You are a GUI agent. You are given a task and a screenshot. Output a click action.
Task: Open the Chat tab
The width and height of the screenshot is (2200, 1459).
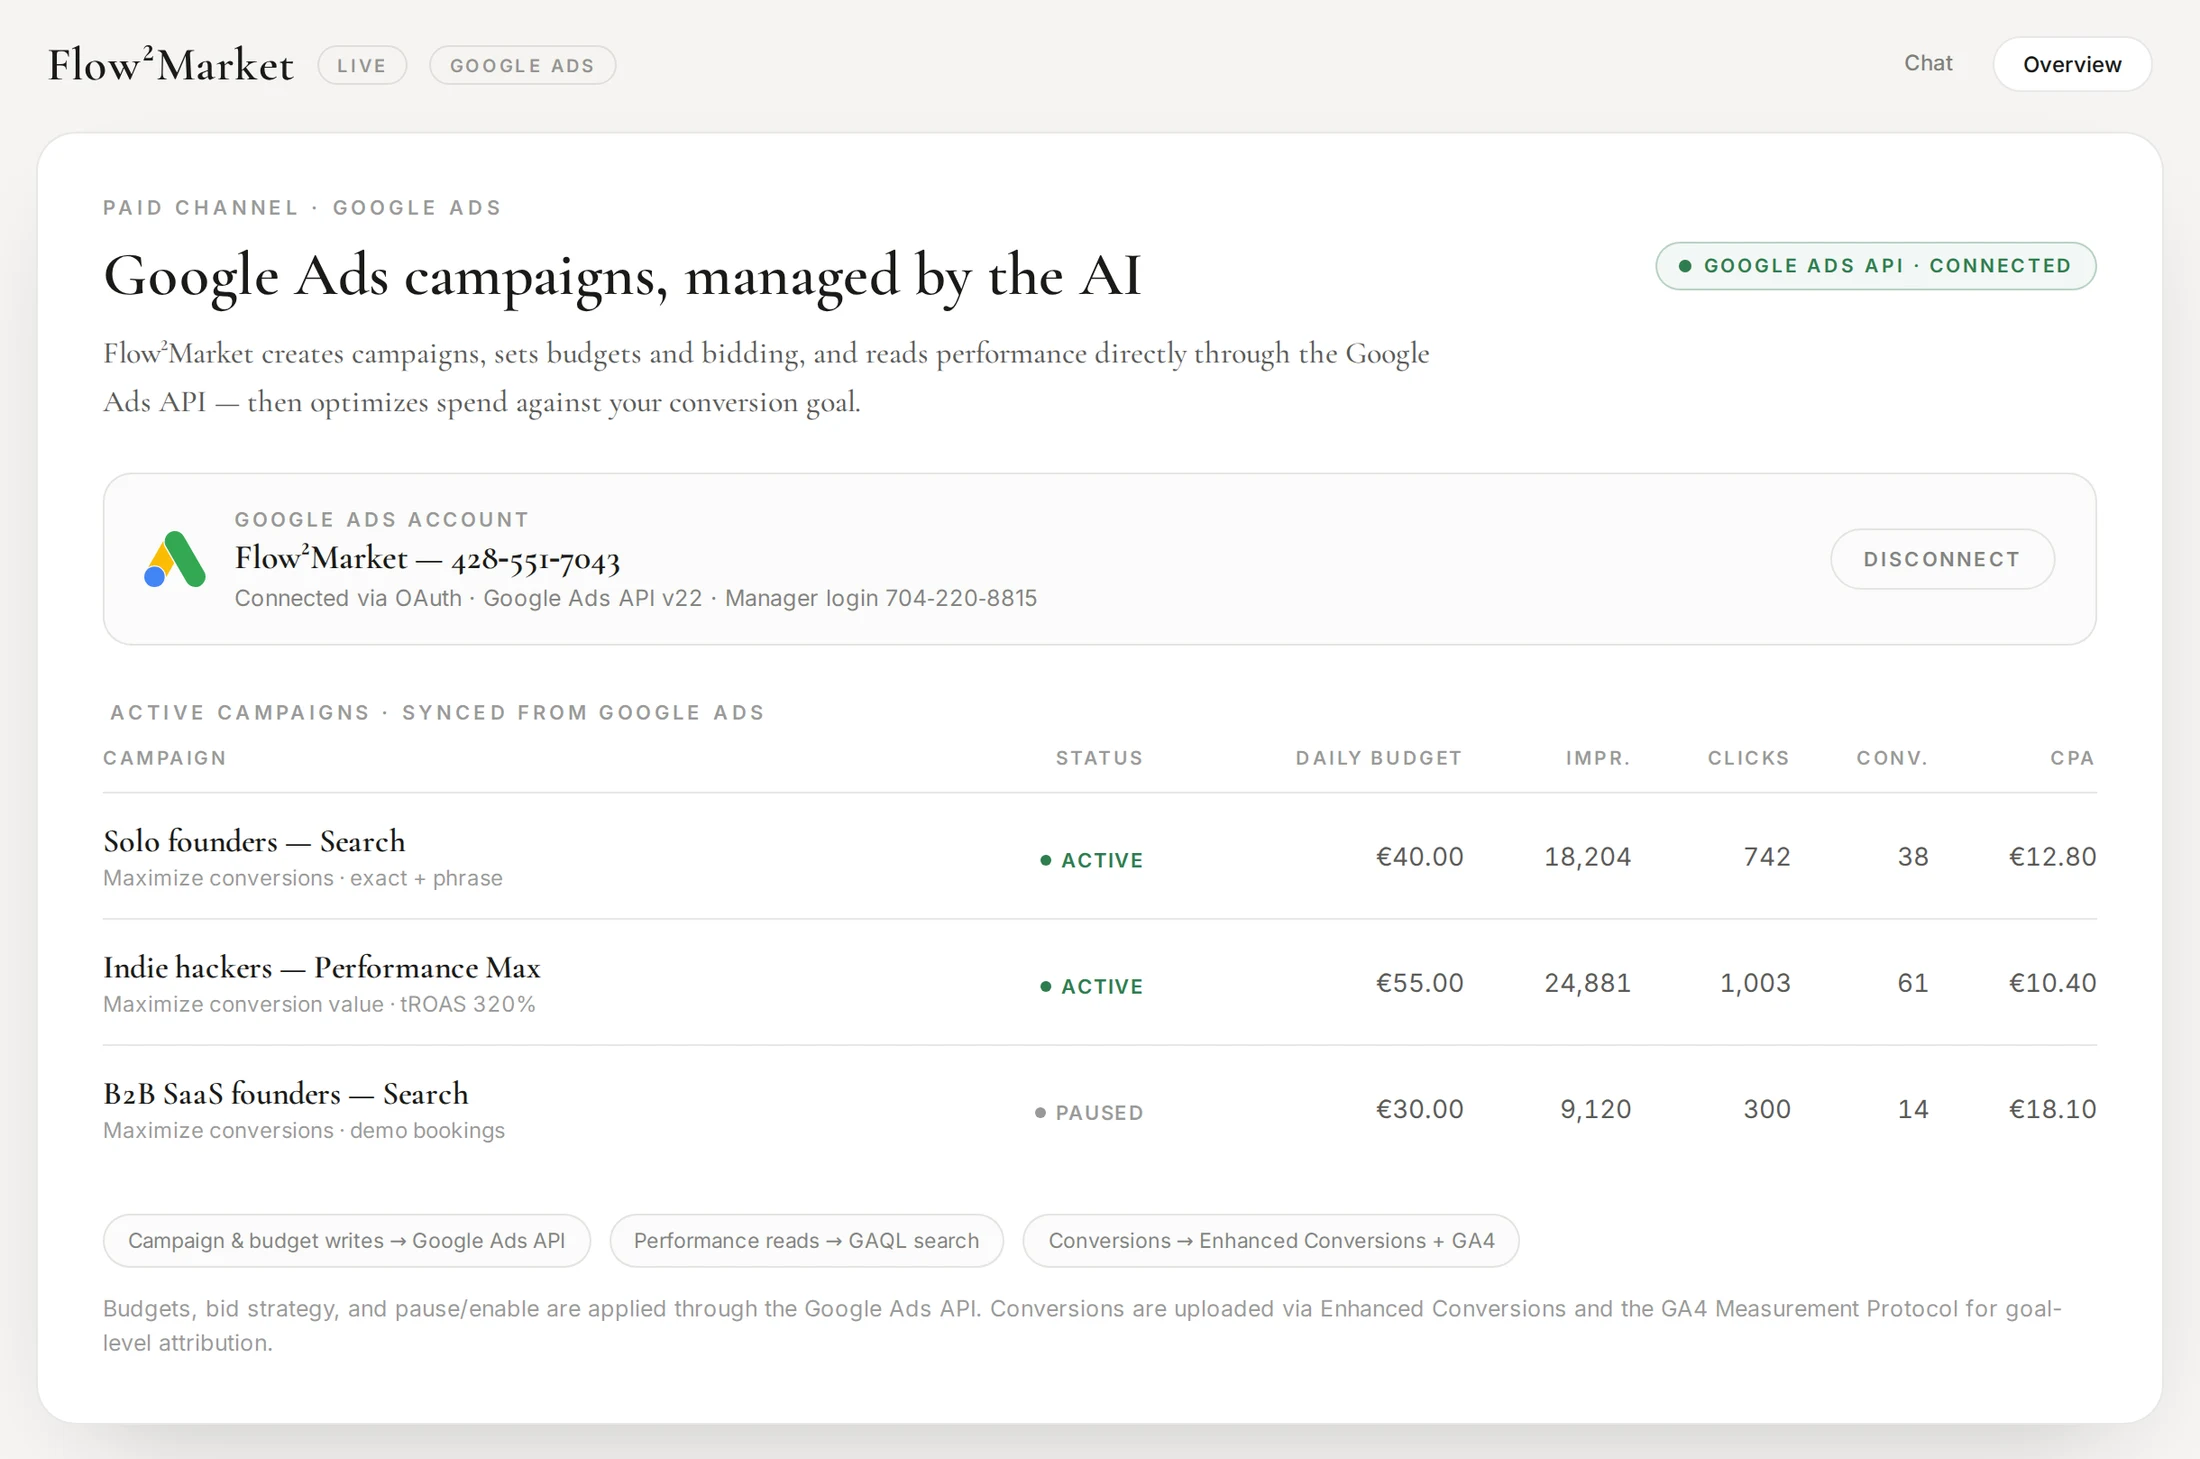(x=1928, y=63)
